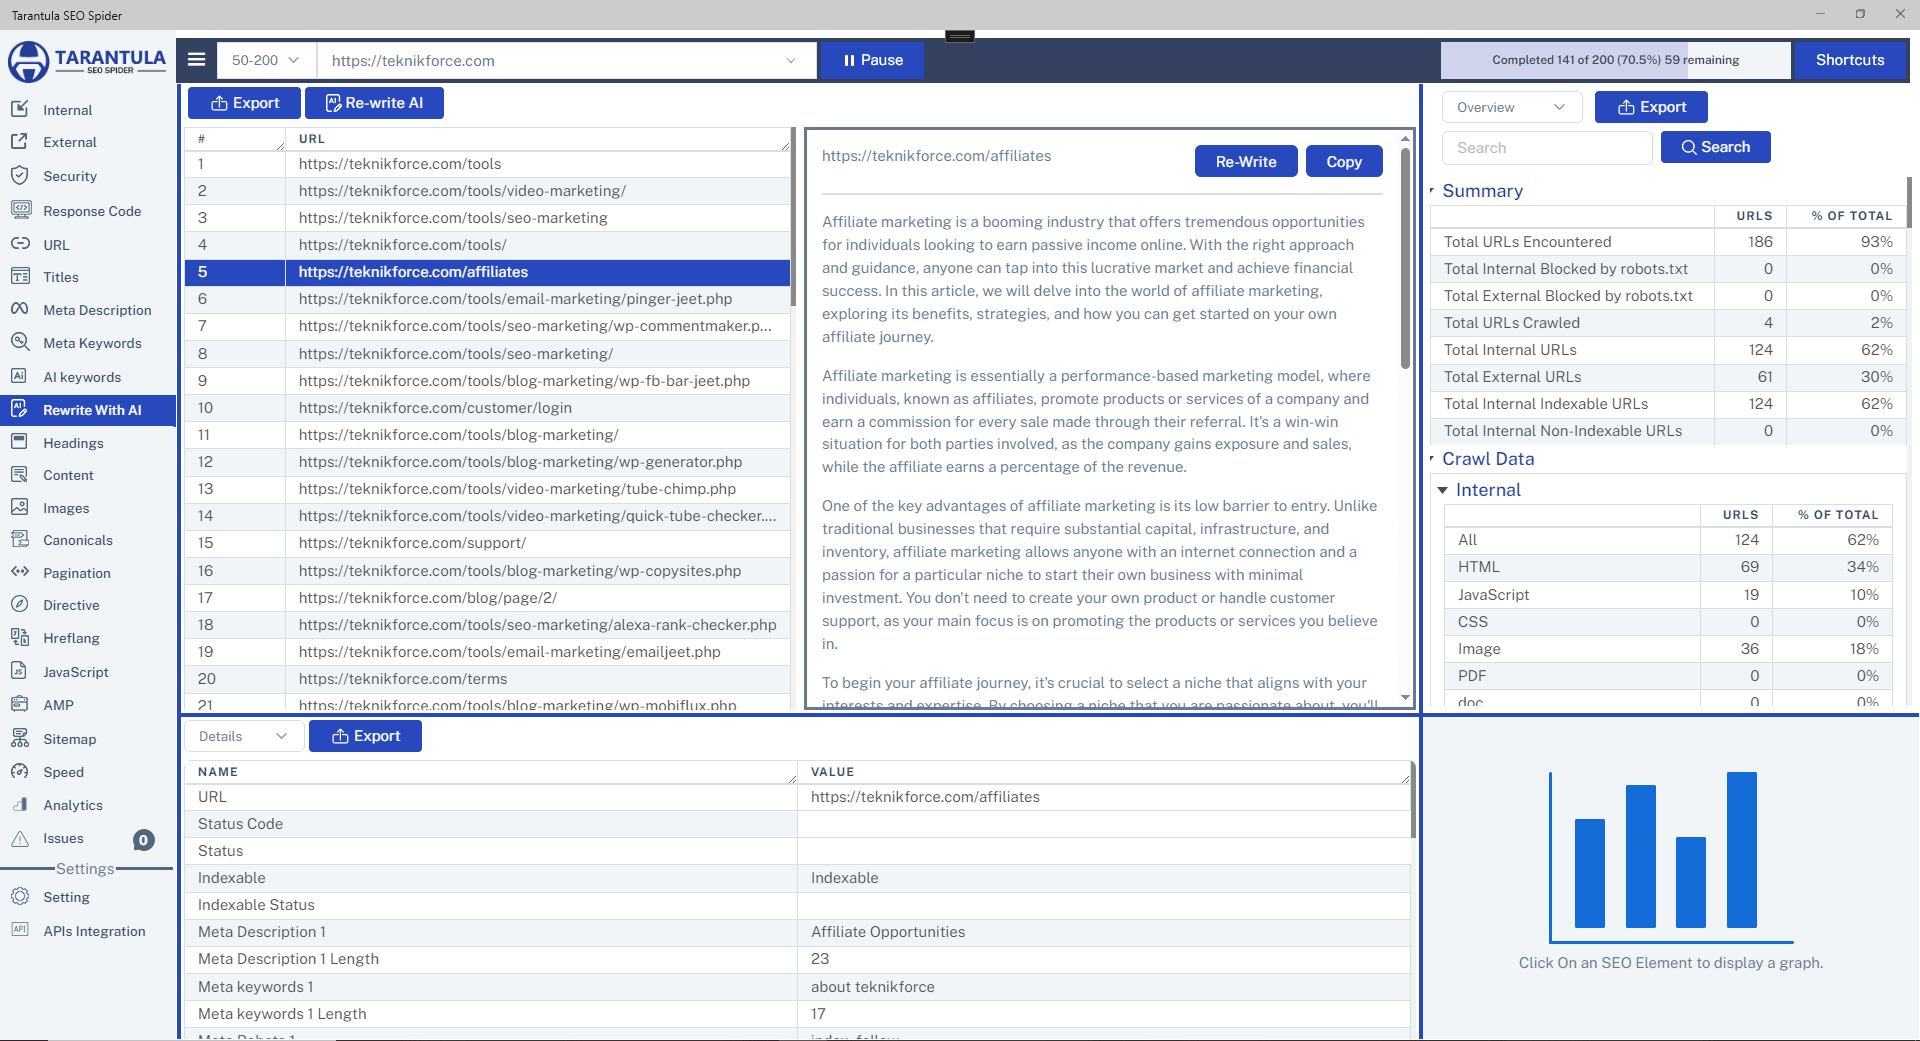The height and width of the screenshot is (1041, 1920).
Task: Click the crawl progress bar
Action: pyautogui.click(x=1615, y=60)
